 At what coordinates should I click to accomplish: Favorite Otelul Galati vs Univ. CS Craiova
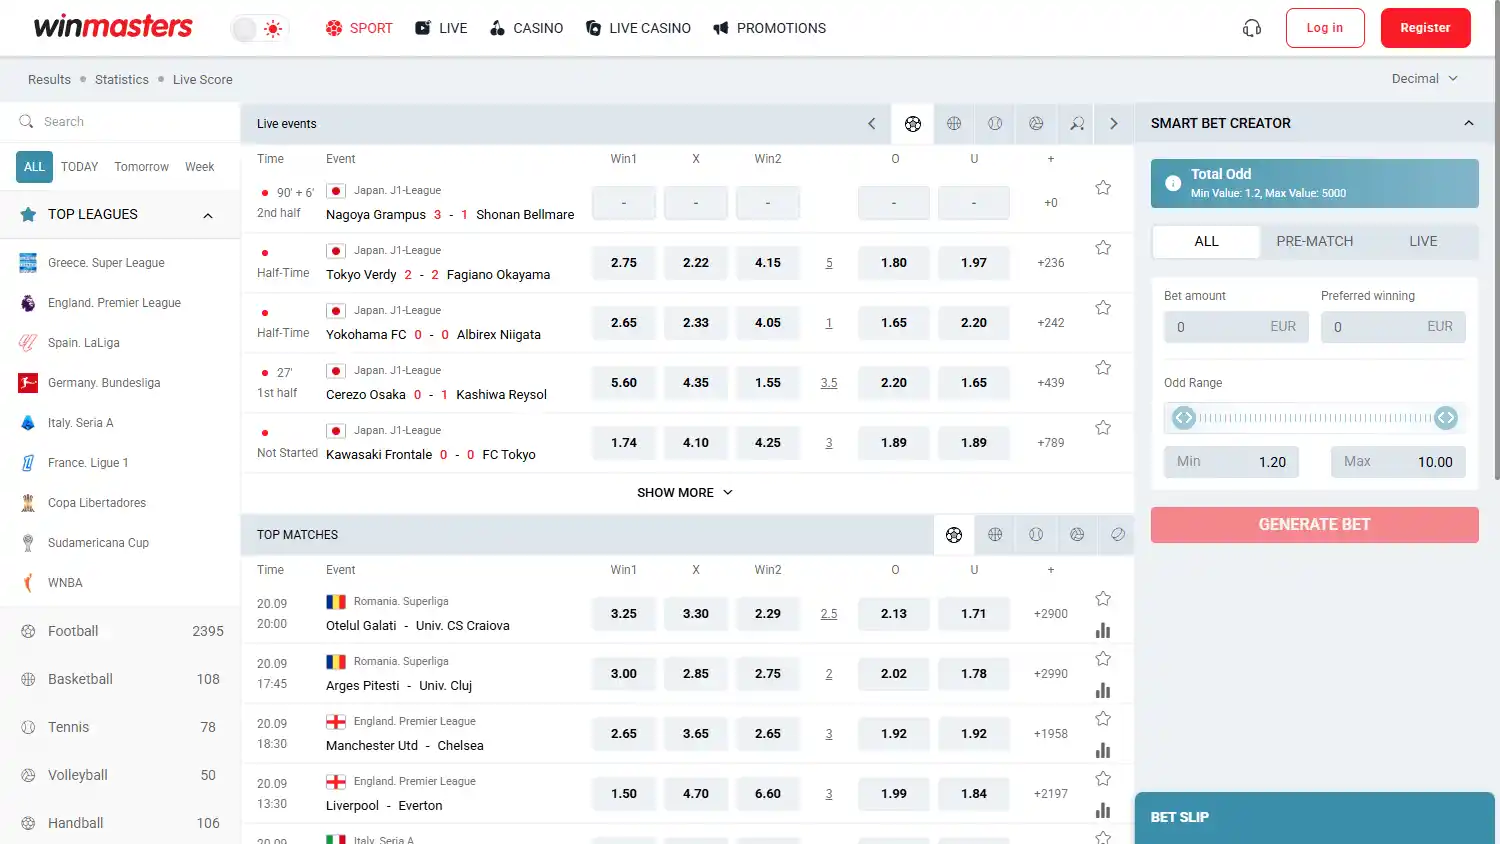(x=1103, y=599)
